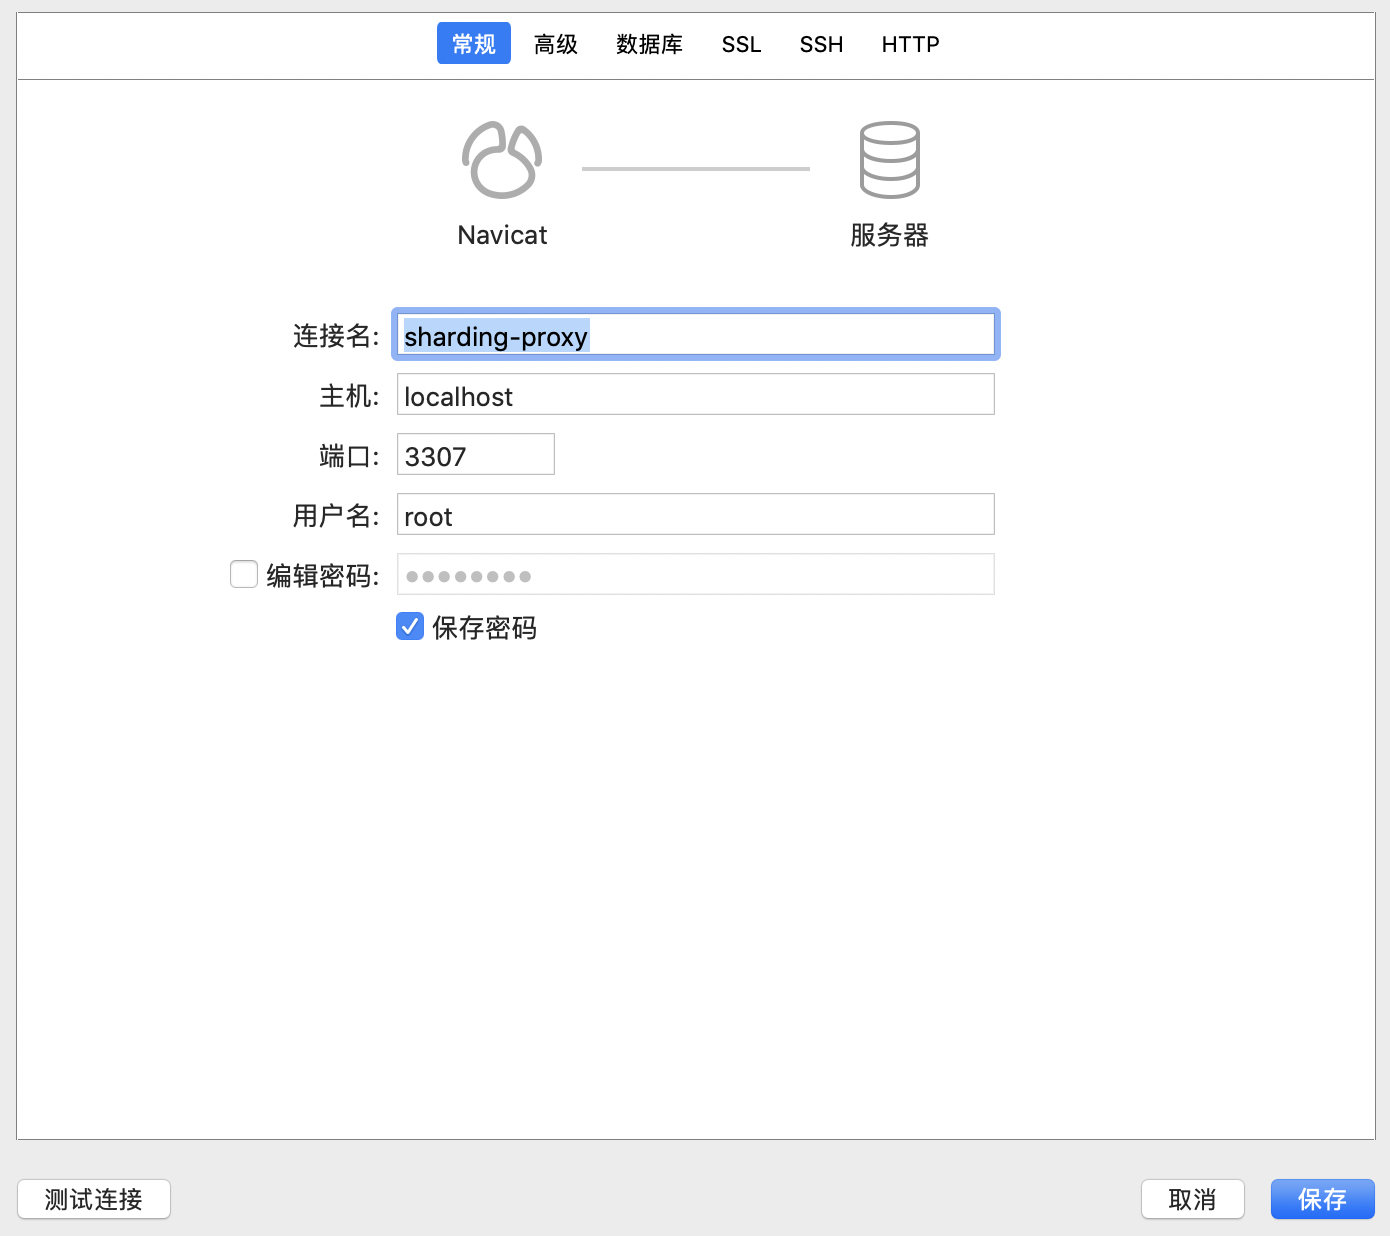Uncheck the 保存密码 checkbox
This screenshot has width=1390, height=1236.
[x=410, y=626]
